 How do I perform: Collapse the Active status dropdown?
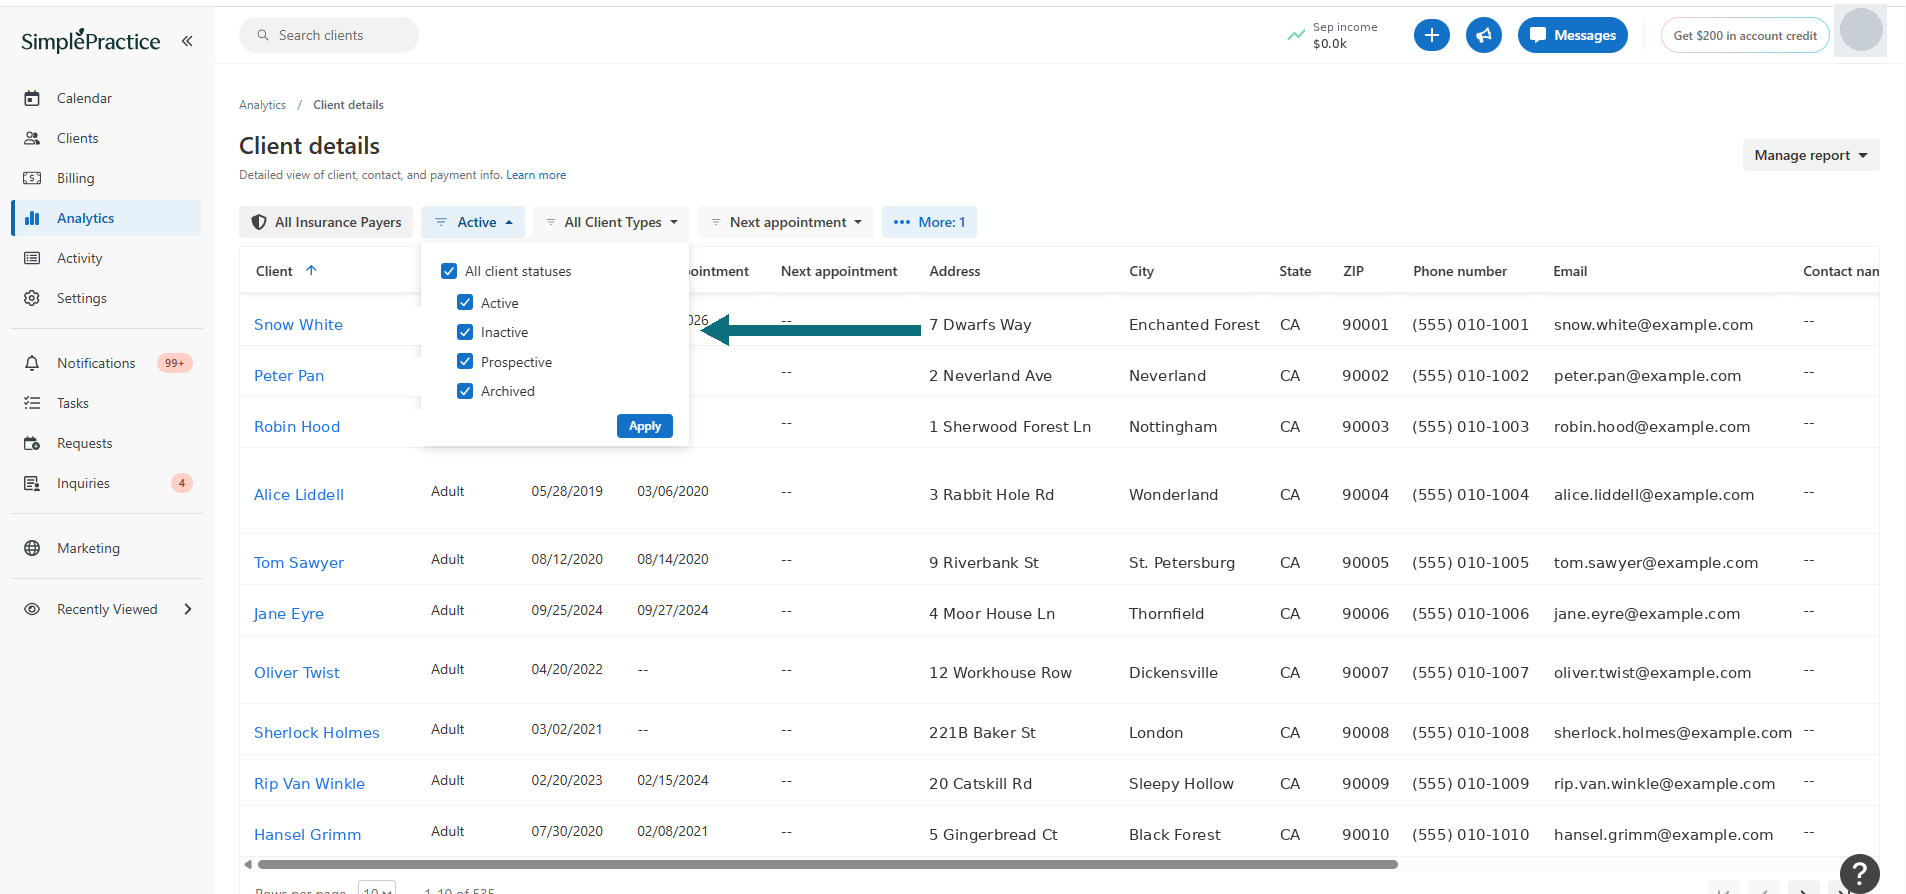click(473, 222)
